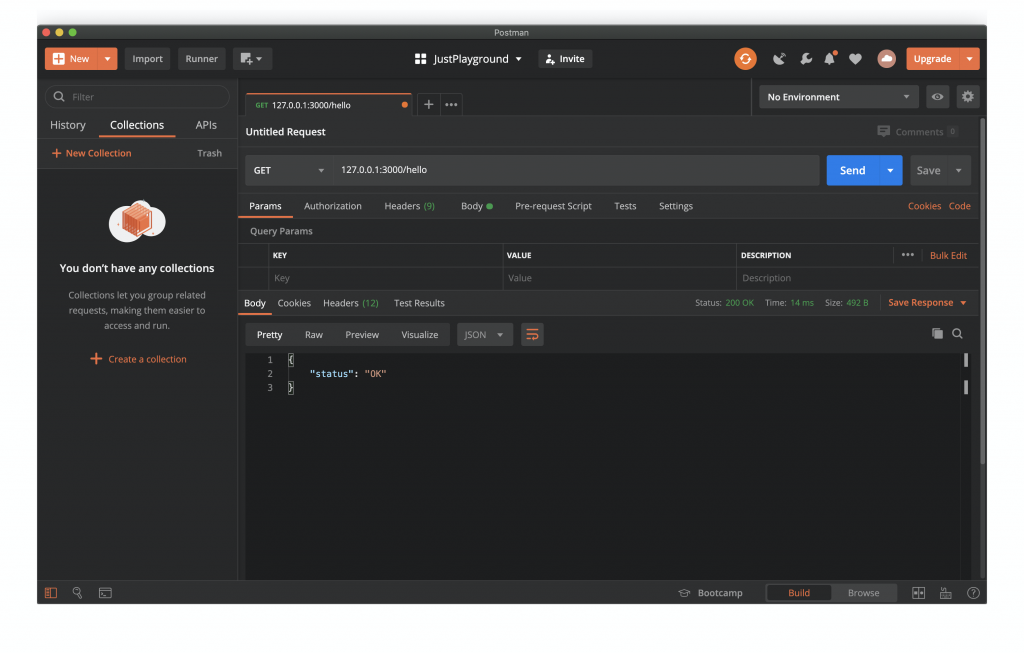Click the collections box illustration

[x=137, y=221]
